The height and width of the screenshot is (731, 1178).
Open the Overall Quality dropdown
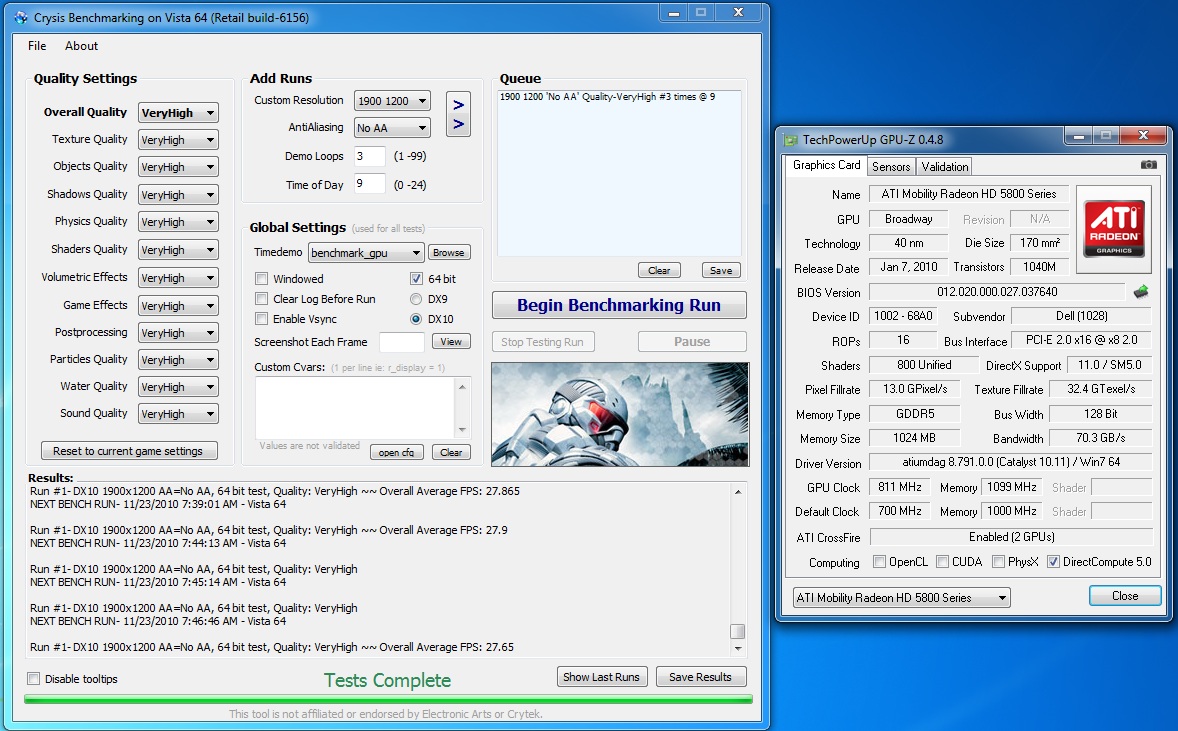tap(178, 113)
